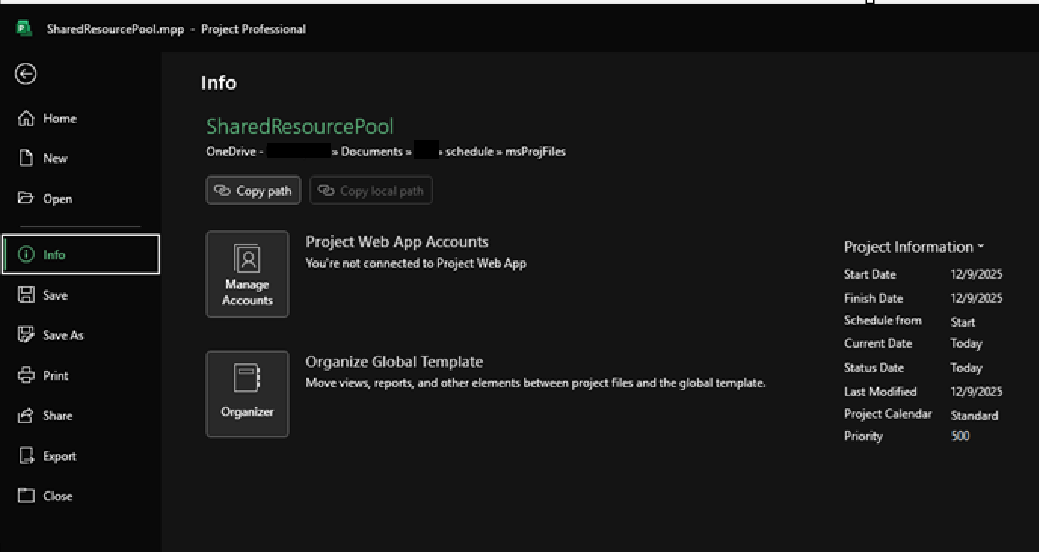The image size is (1039, 552).
Task: Click the link icon on Copy path
Action: coord(222,191)
